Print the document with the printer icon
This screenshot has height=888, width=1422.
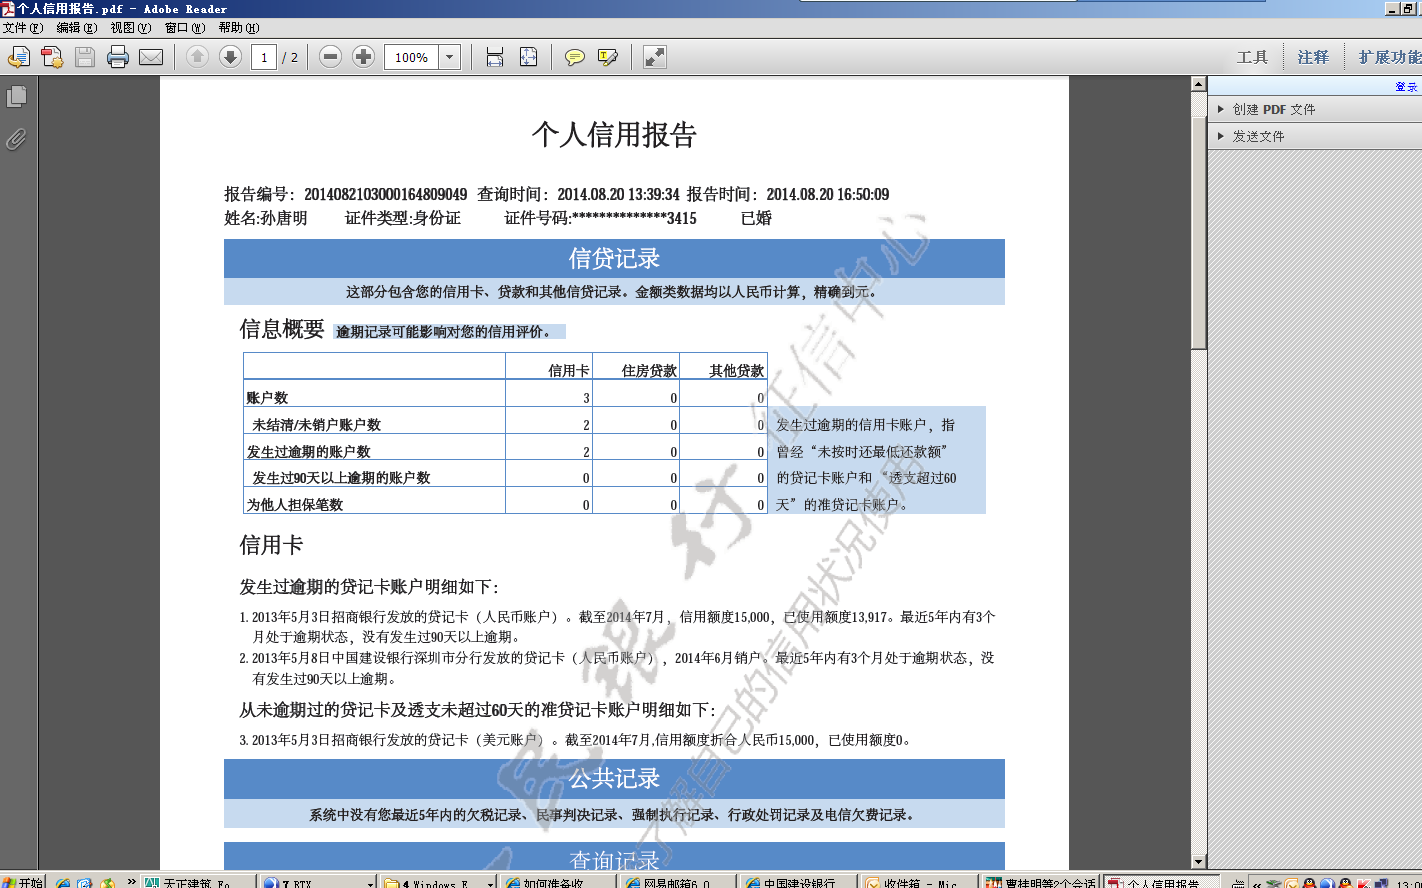(118, 57)
